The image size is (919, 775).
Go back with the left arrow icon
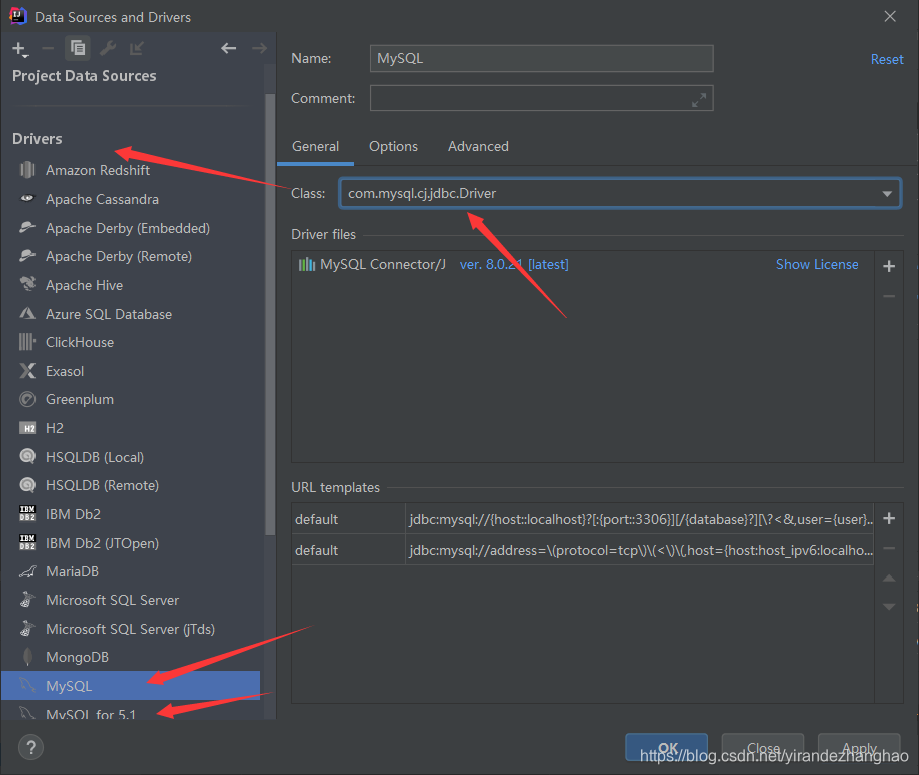[x=229, y=48]
